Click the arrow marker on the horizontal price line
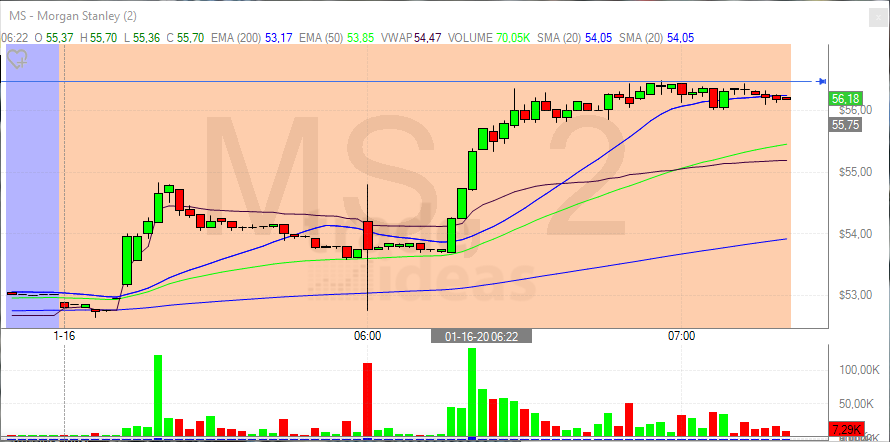Image resolution: width=890 pixels, height=442 pixels. click(x=821, y=82)
